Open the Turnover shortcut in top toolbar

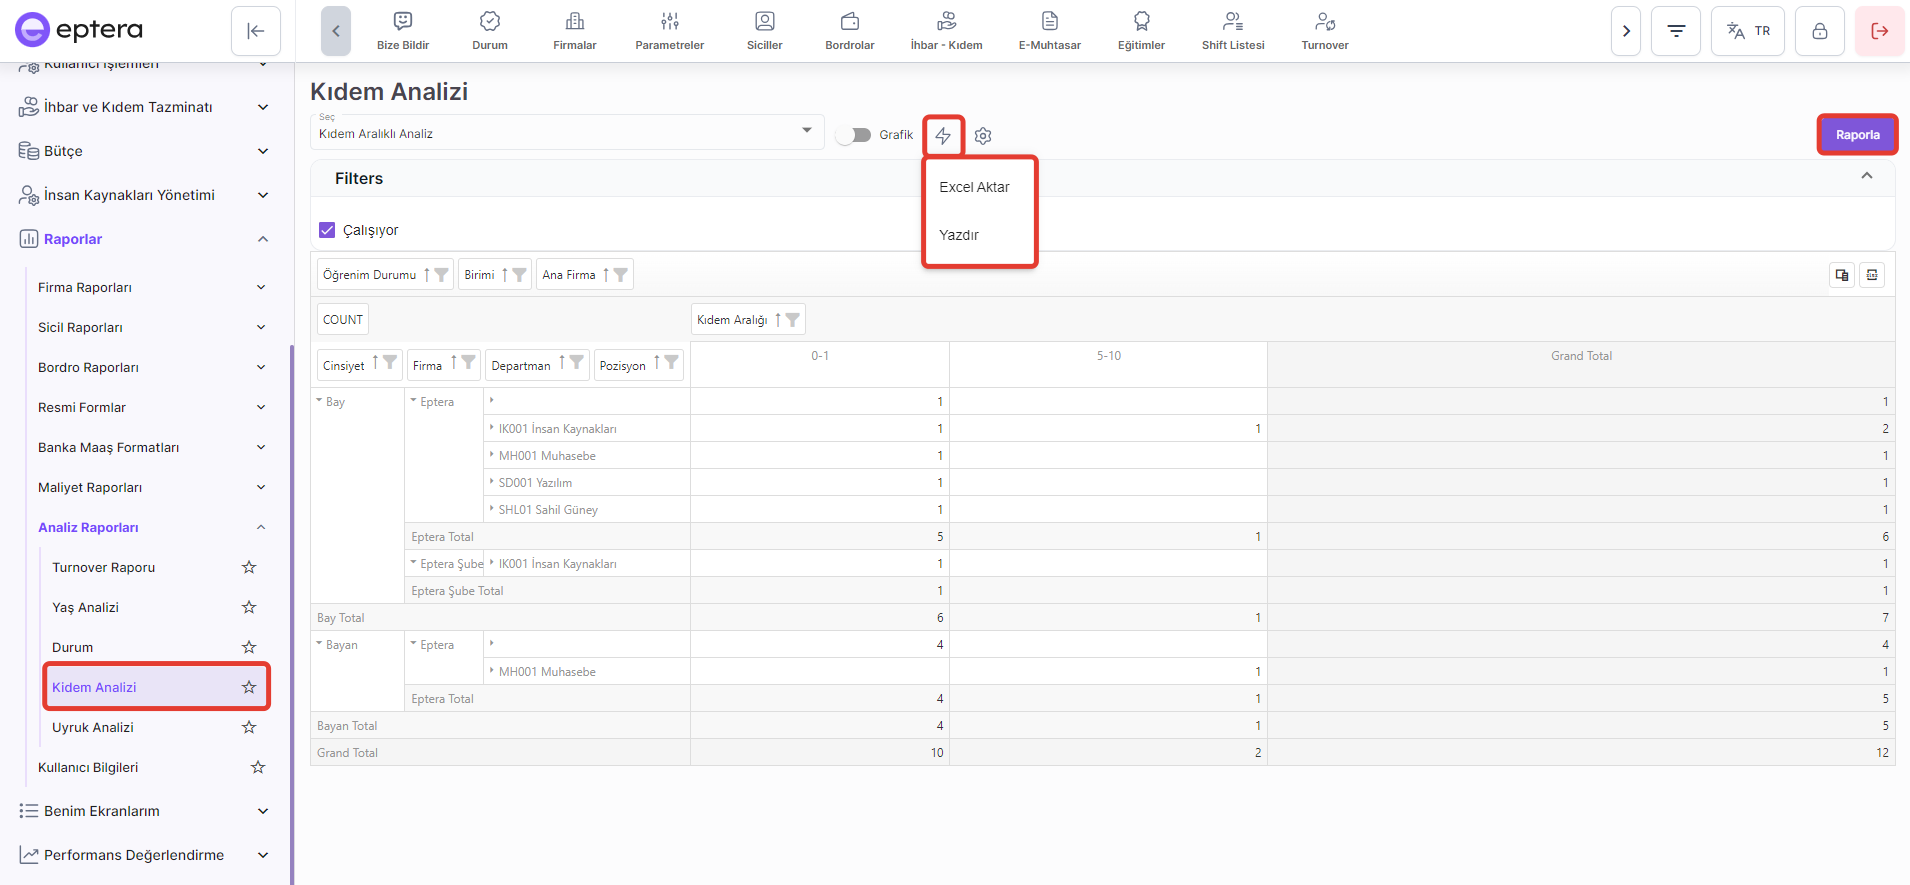click(x=1324, y=31)
